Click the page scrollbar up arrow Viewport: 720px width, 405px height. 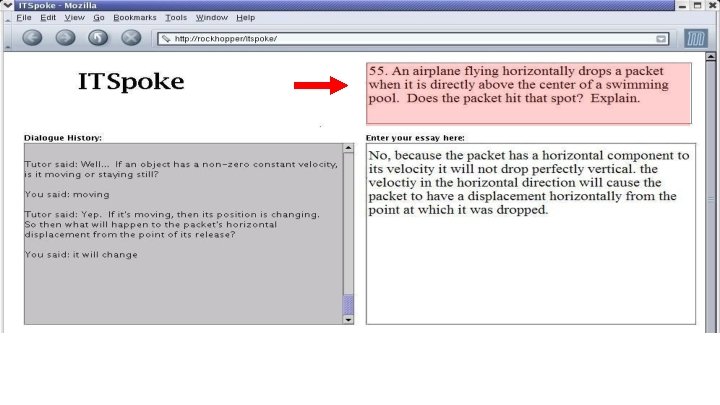[x=710, y=57]
